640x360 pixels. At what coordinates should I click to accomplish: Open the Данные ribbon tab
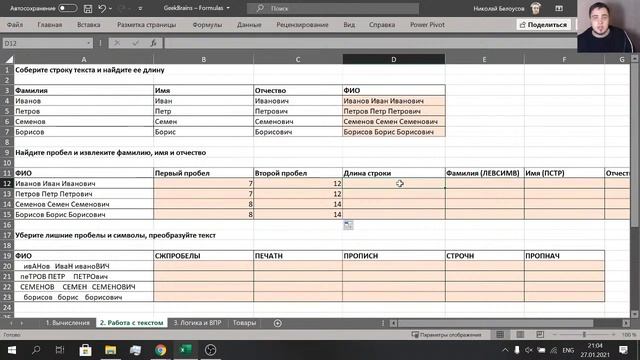point(249,24)
